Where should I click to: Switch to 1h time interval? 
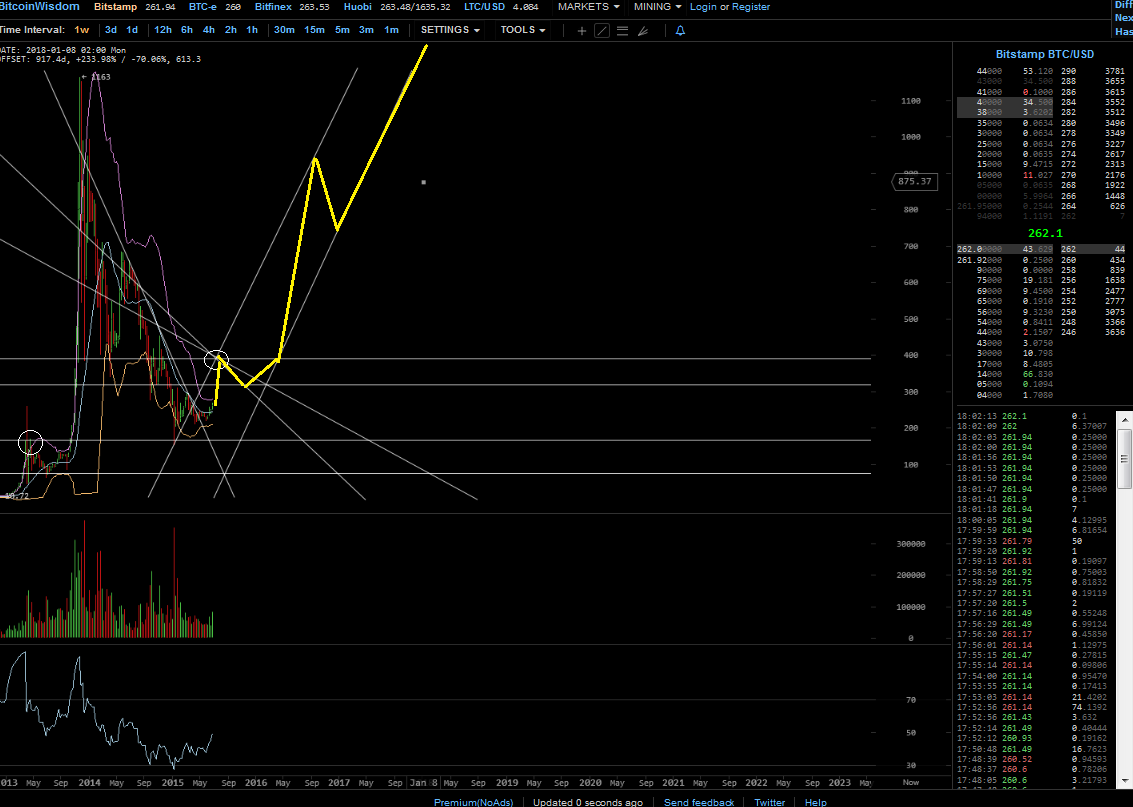click(x=251, y=30)
